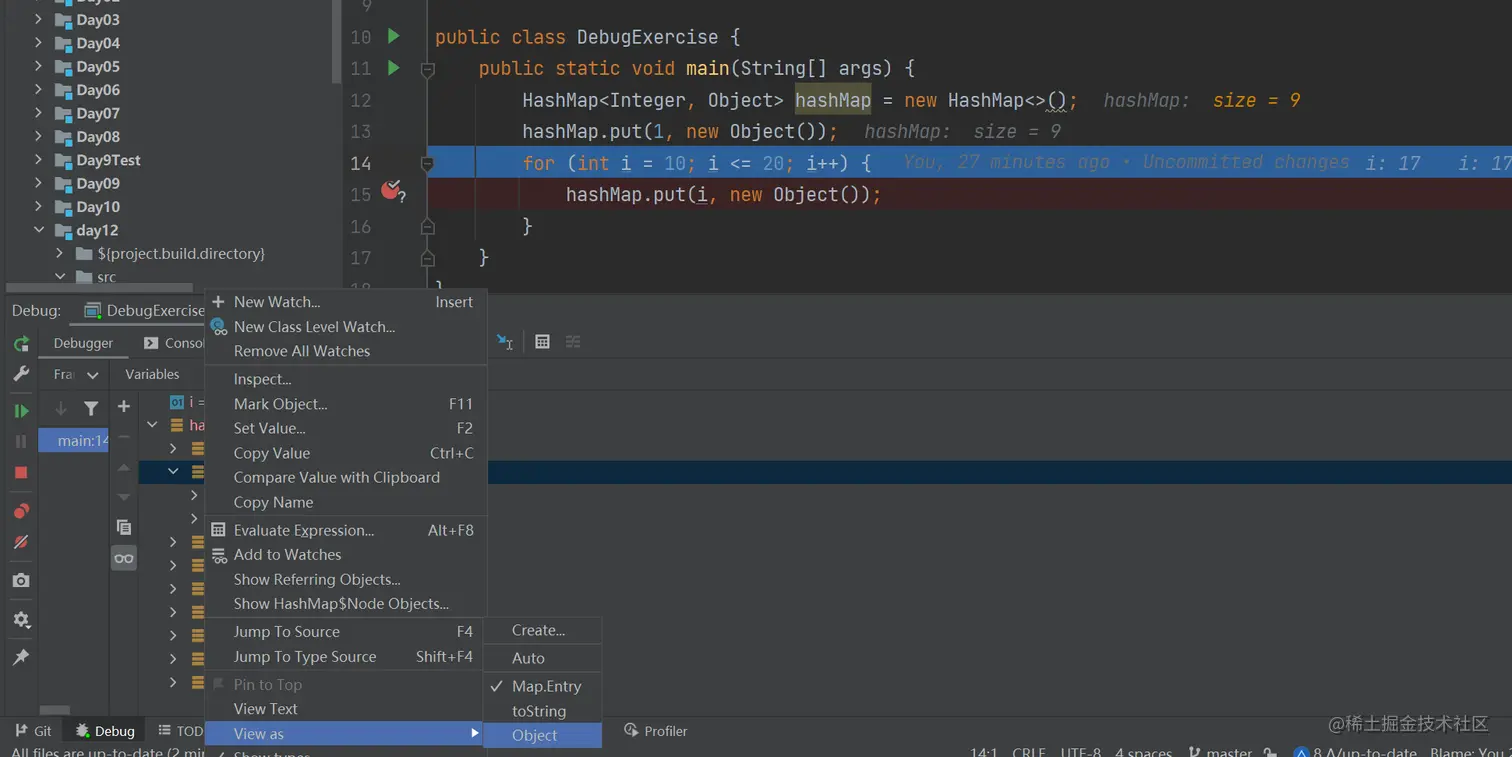Choose Inspect... from context menu
The height and width of the screenshot is (757, 1512).
click(x=346, y=379)
